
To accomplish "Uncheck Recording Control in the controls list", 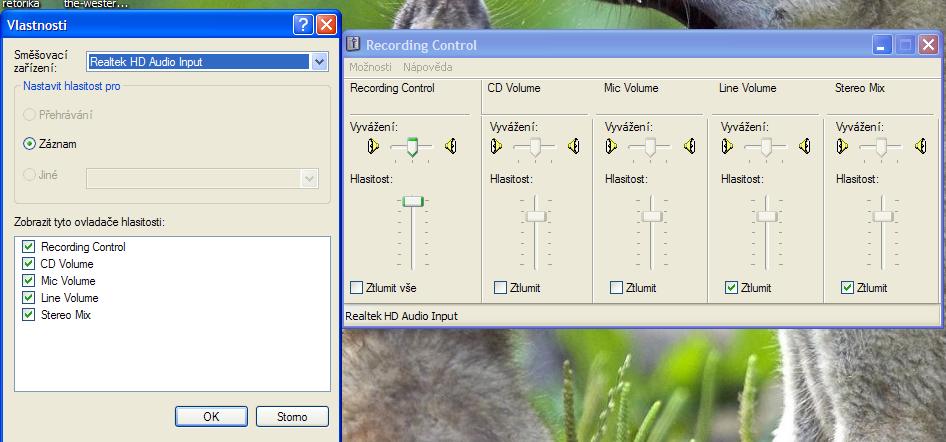I will point(28,247).
